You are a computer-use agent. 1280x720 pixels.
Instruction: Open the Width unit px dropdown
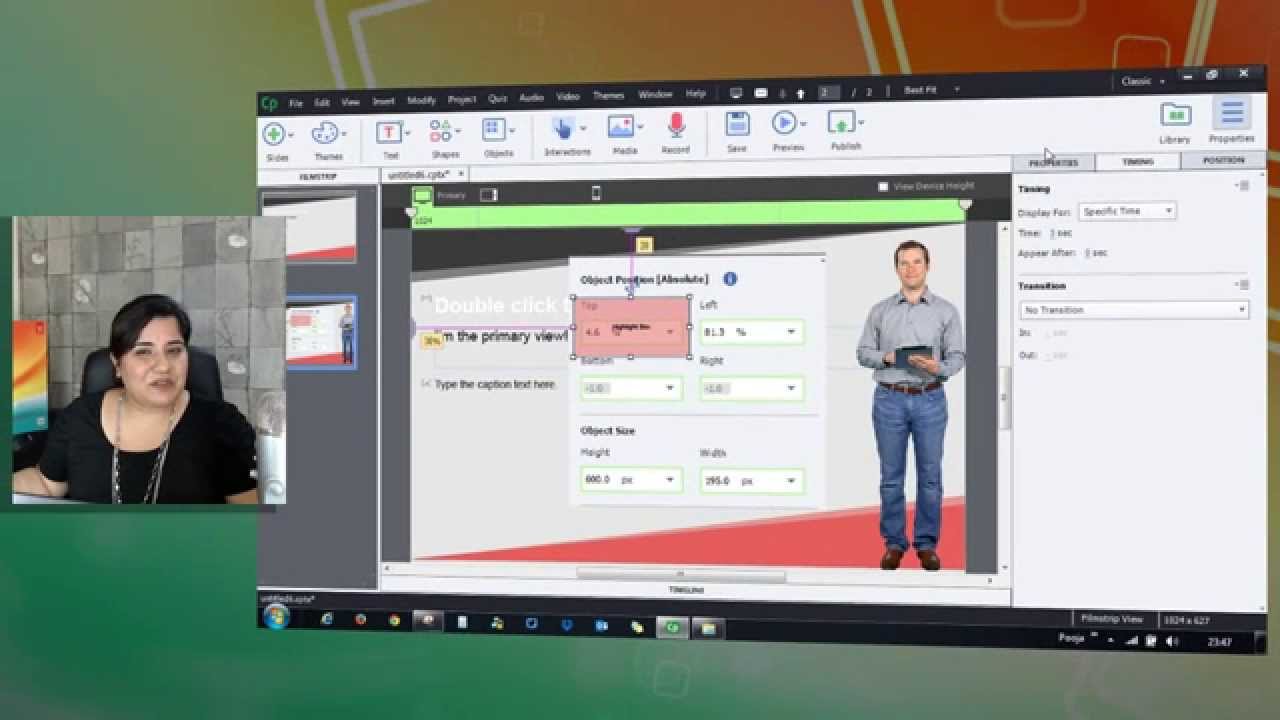click(791, 481)
